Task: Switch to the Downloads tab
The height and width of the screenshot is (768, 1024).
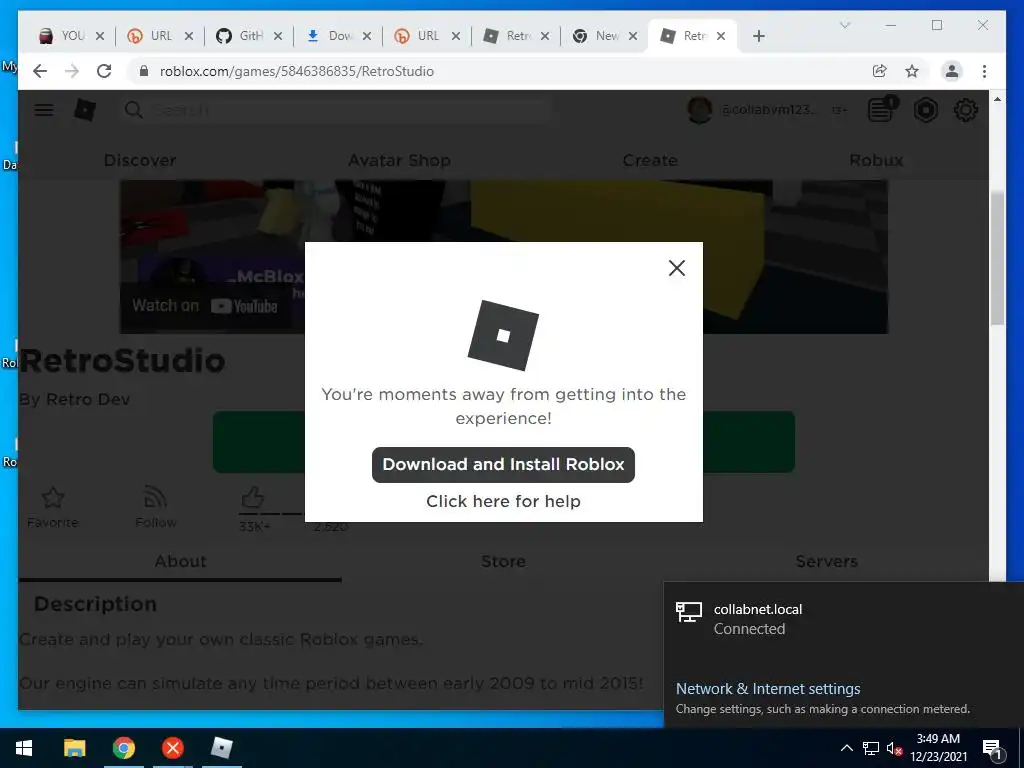Action: (x=330, y=36)
